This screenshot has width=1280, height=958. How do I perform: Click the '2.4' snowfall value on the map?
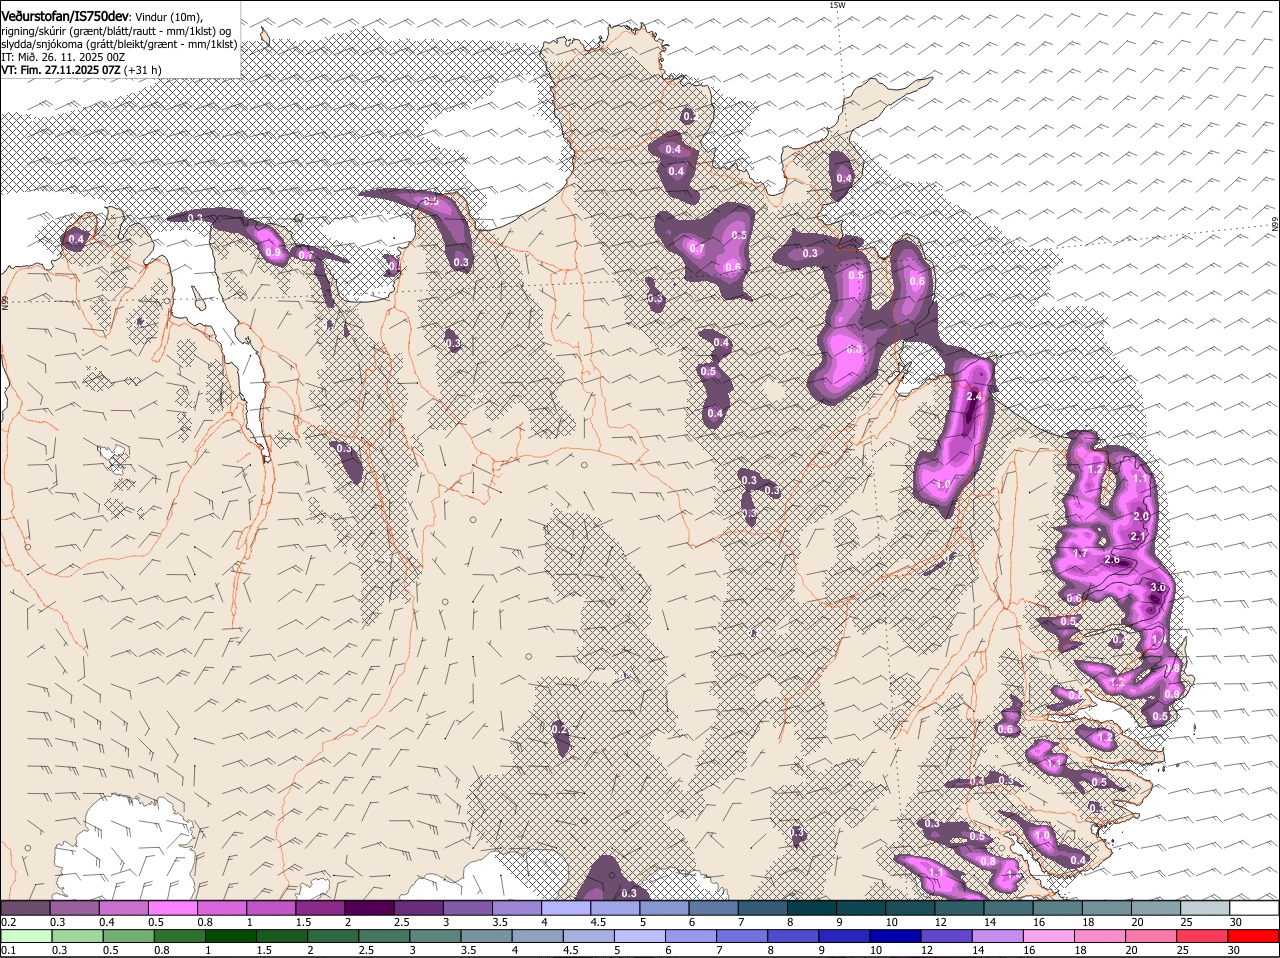click(975, 397)
